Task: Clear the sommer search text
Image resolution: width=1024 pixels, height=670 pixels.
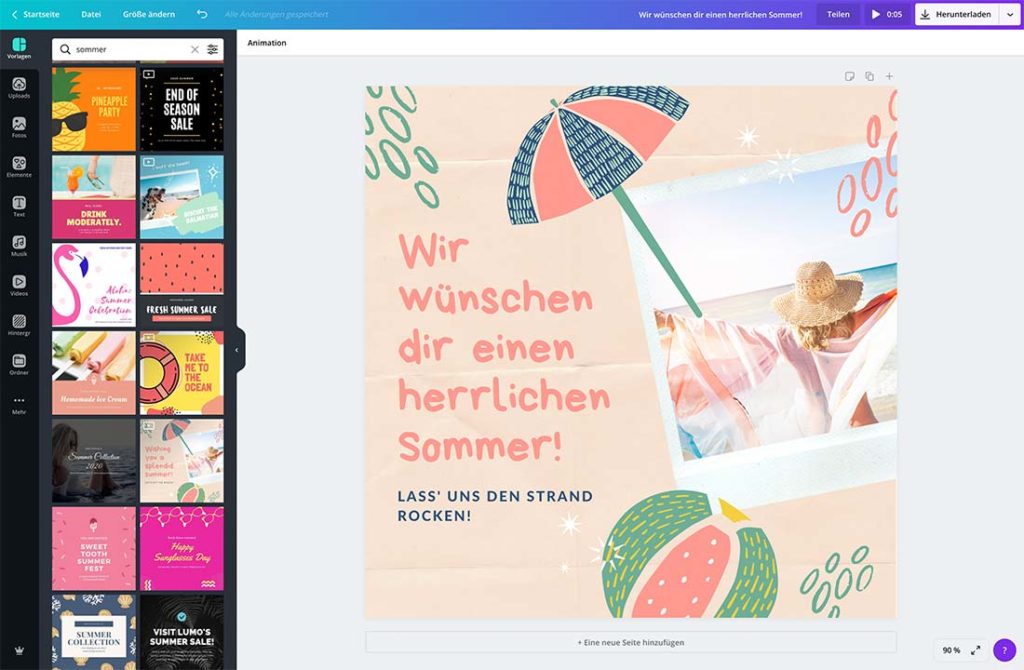Action: pyautogui.click(x=195, y=49)
